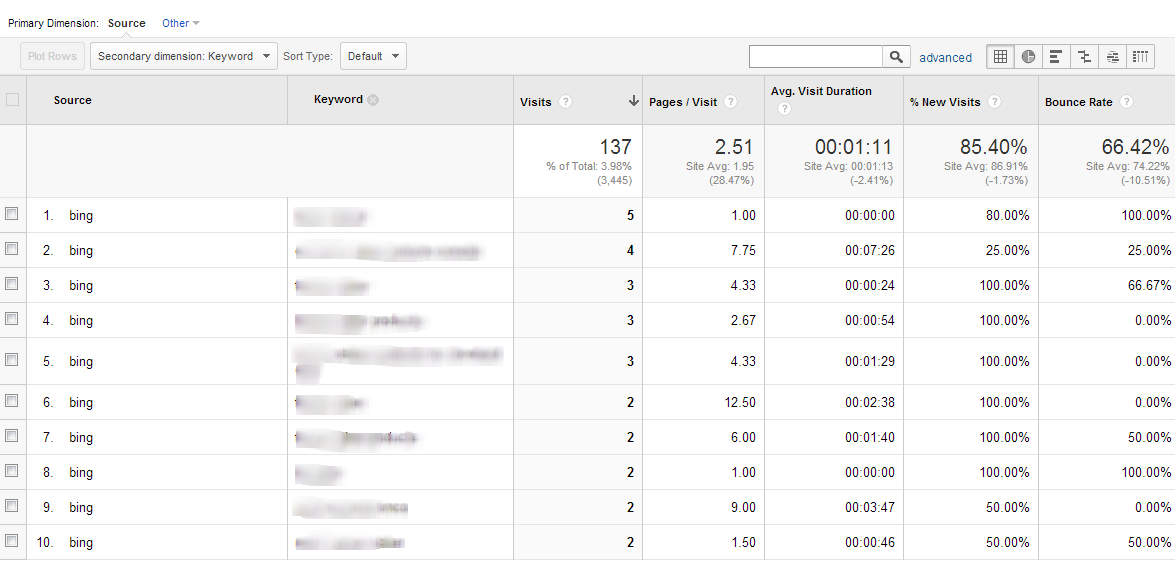
Task: Tick the select-all checkbox in header
Action: coord(12,100)
